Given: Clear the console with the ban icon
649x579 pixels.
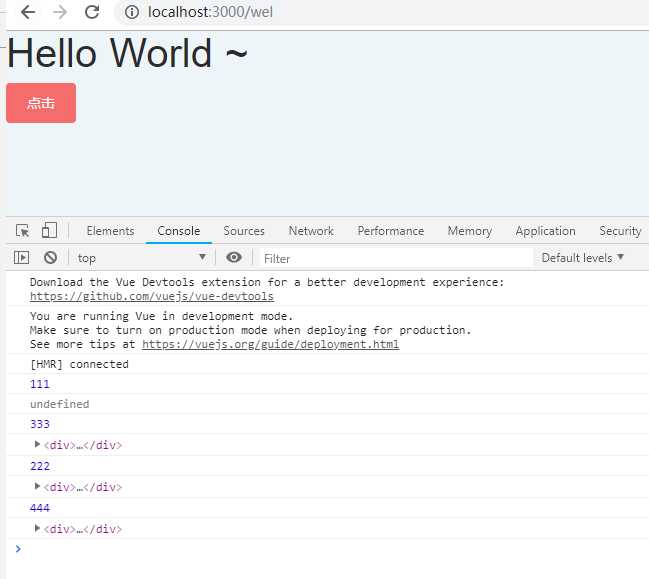Looking at the screenshot, I should (50, 257).
